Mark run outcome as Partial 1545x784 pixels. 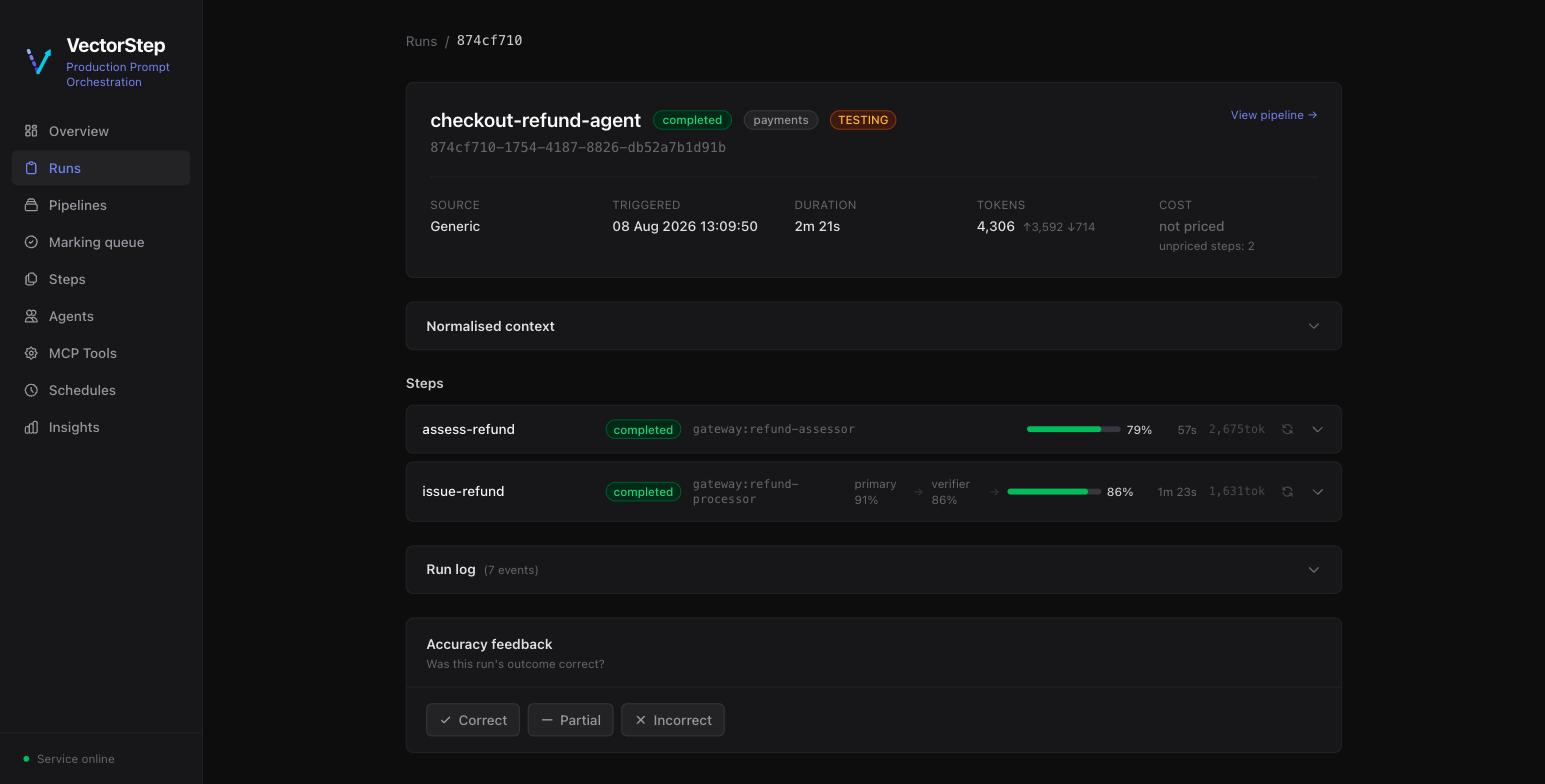click(570, 720)
